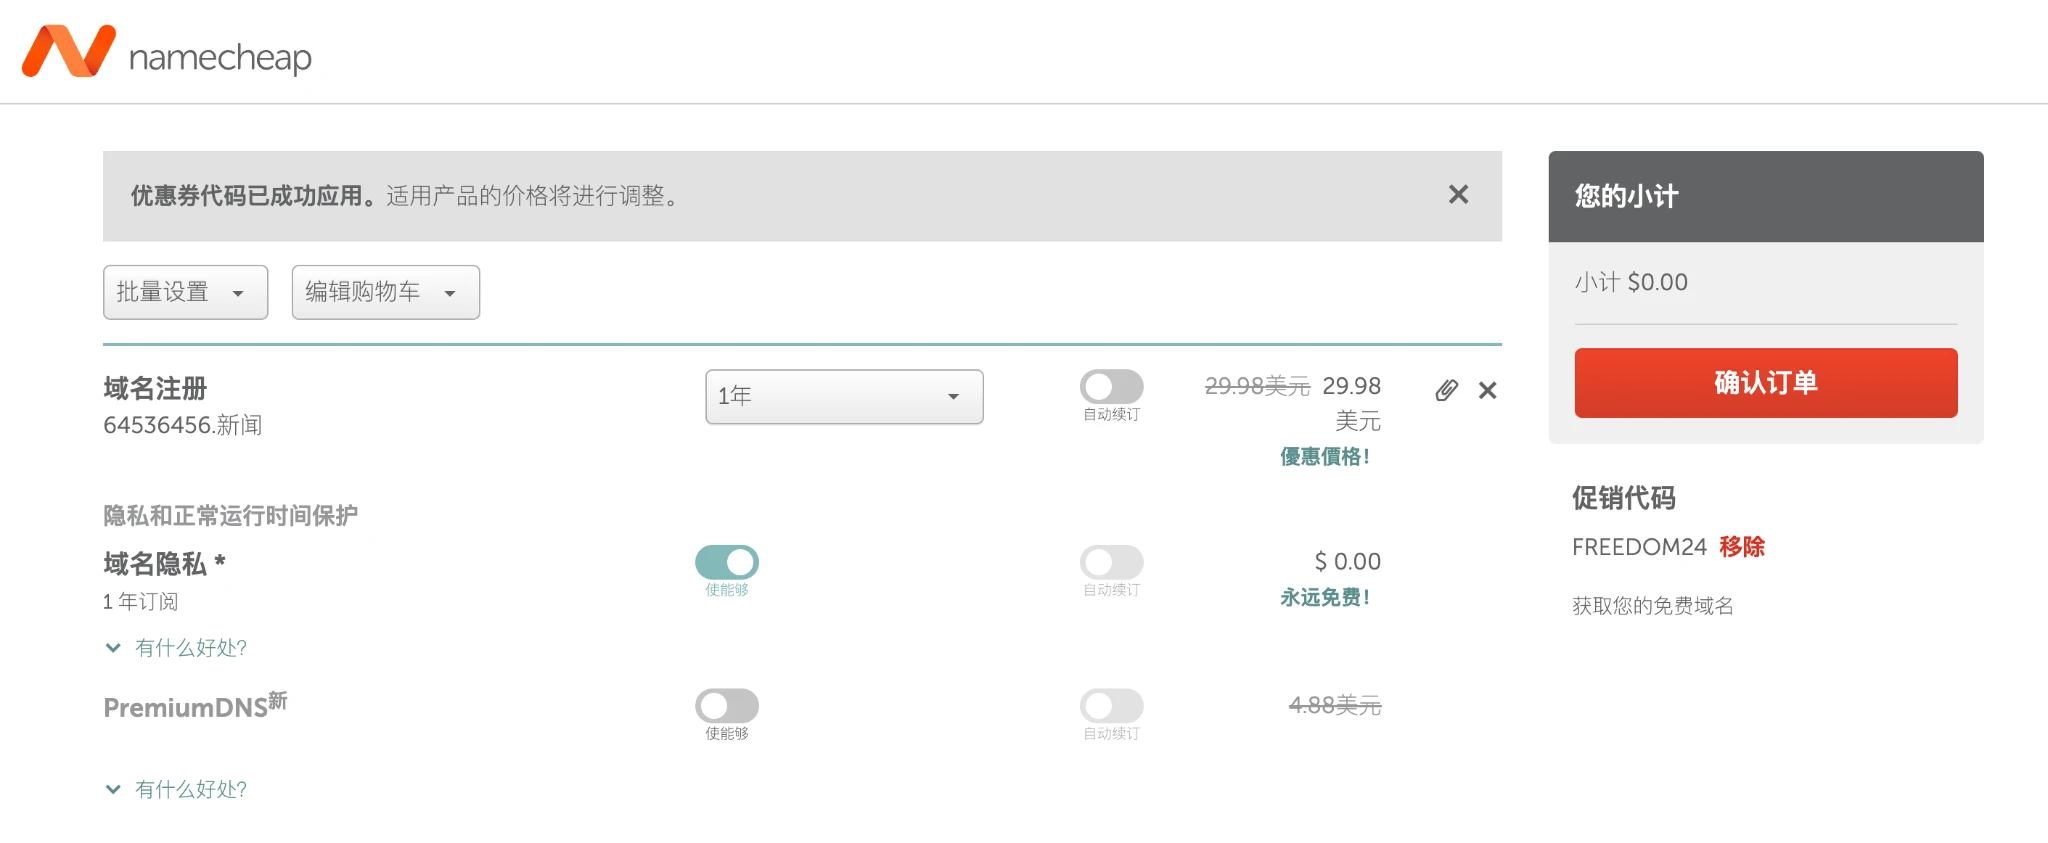Screen dimensions: 2048x843
Task: Click the paperclip icon next to the domain price
Action: (x=1446, y=390)
